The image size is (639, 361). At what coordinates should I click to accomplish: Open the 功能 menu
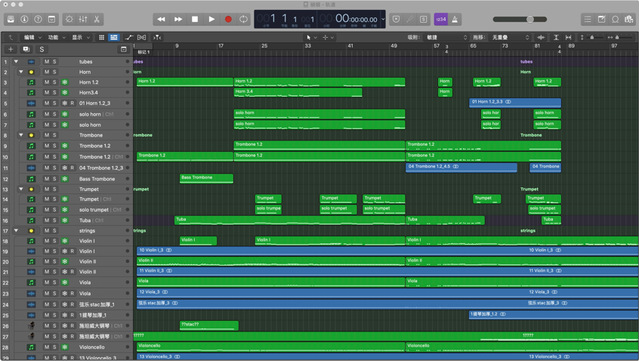pos(56,37)
